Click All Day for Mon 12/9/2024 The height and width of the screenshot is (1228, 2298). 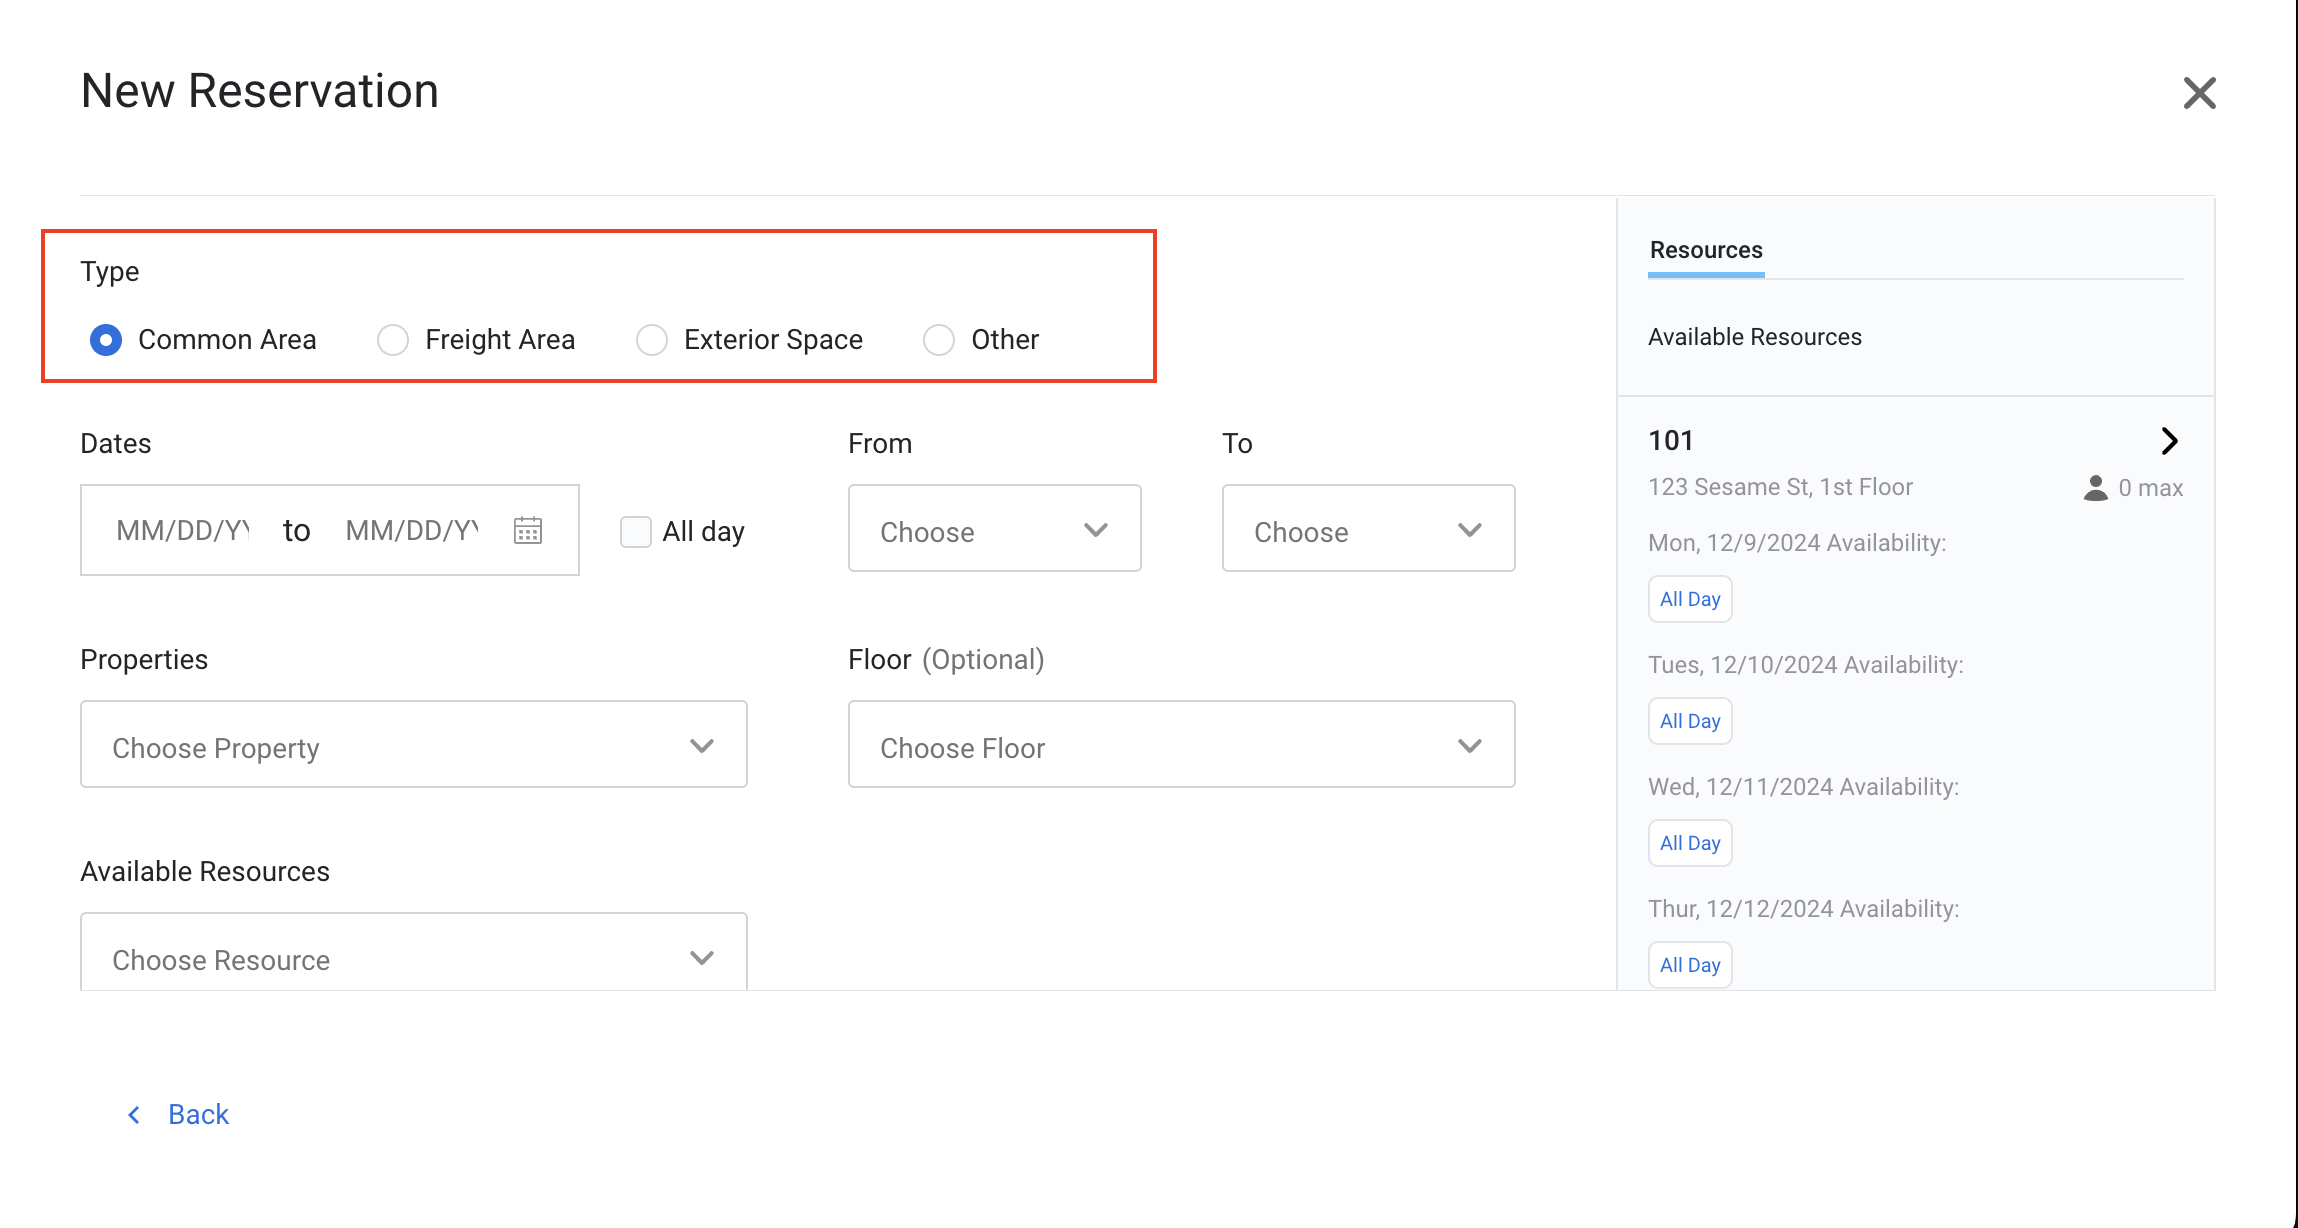point(1690,599)
